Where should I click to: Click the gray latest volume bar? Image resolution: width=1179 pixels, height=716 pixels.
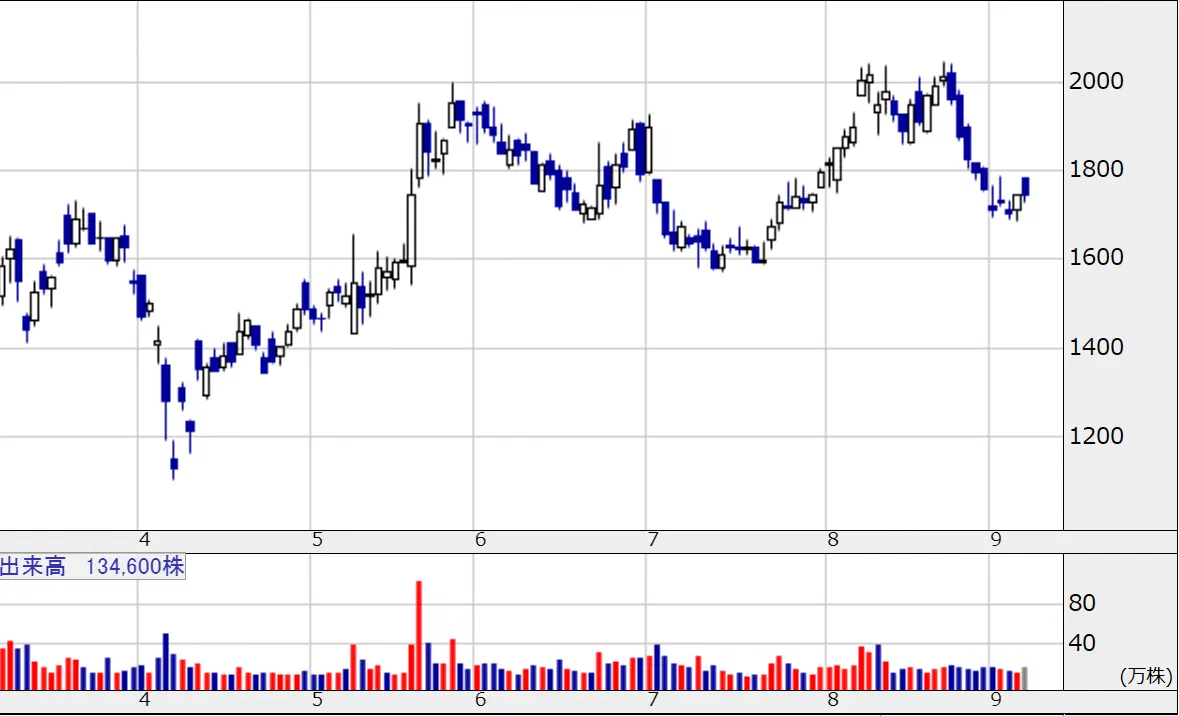(x=1024, y=678)
